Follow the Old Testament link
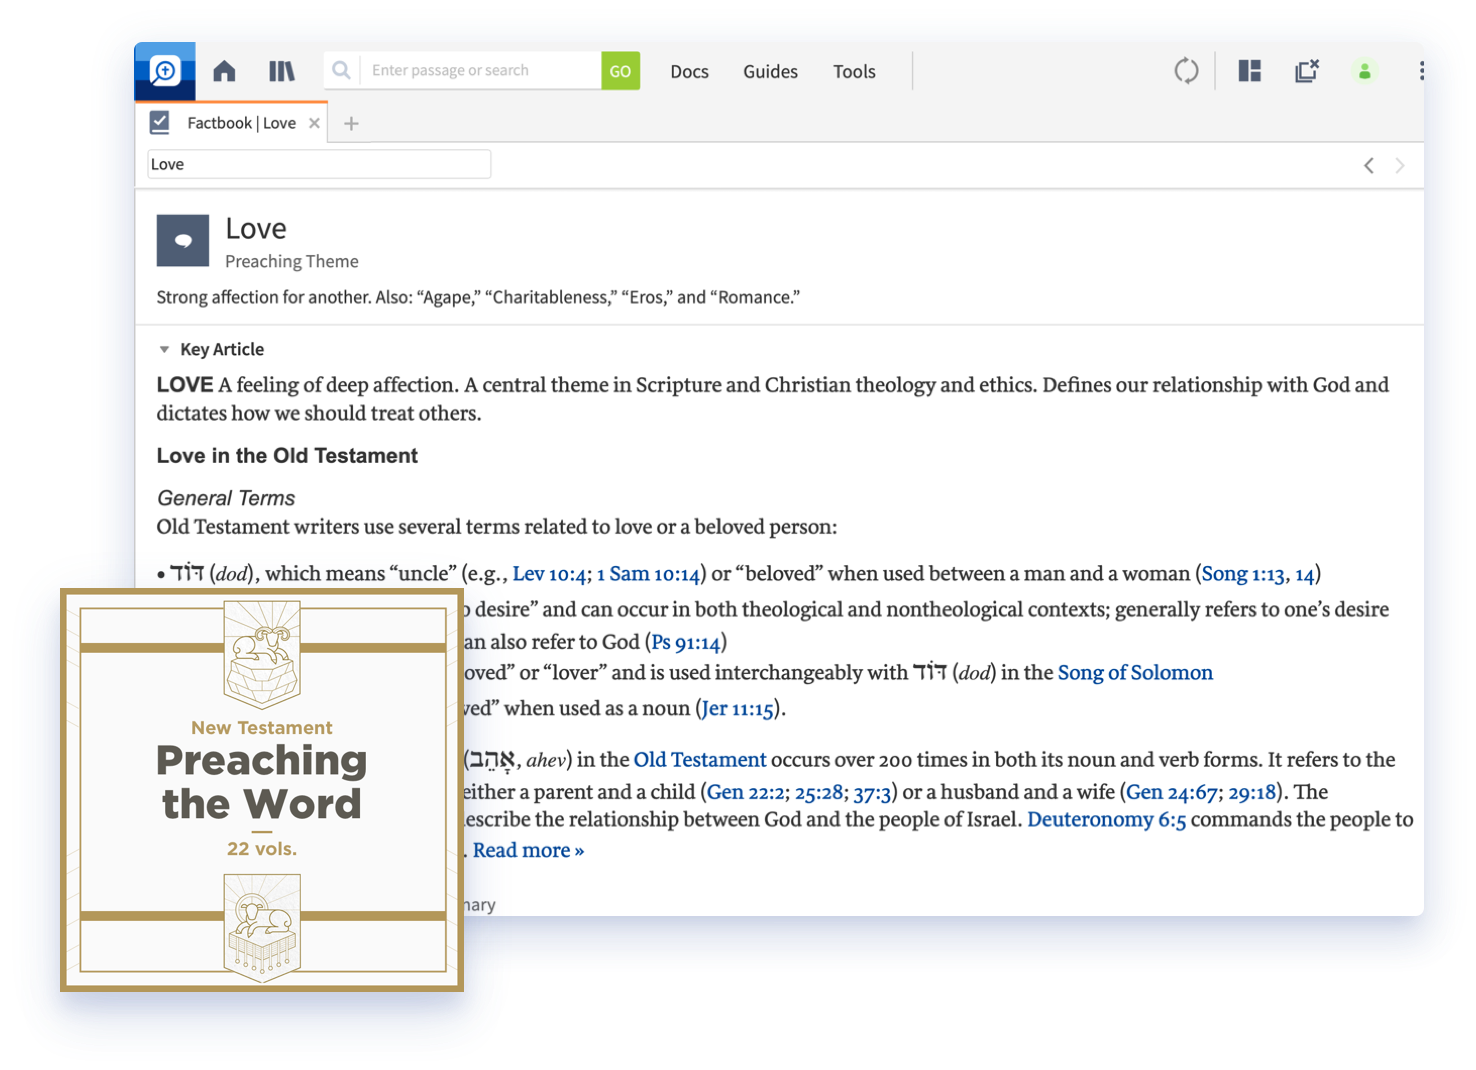Viewport: 1476px width, 1070px height. (x=700, y=760)
